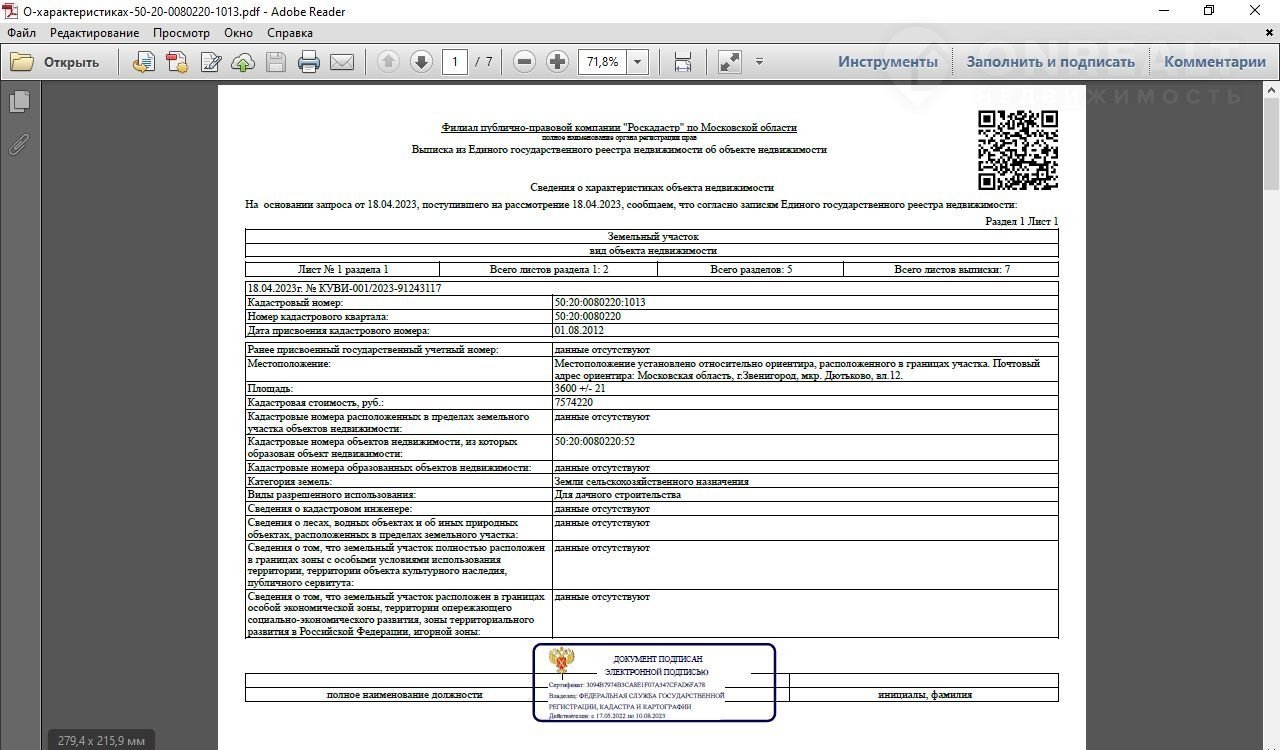
Task: Send file via email envelope icon
Action: point(342,62)
